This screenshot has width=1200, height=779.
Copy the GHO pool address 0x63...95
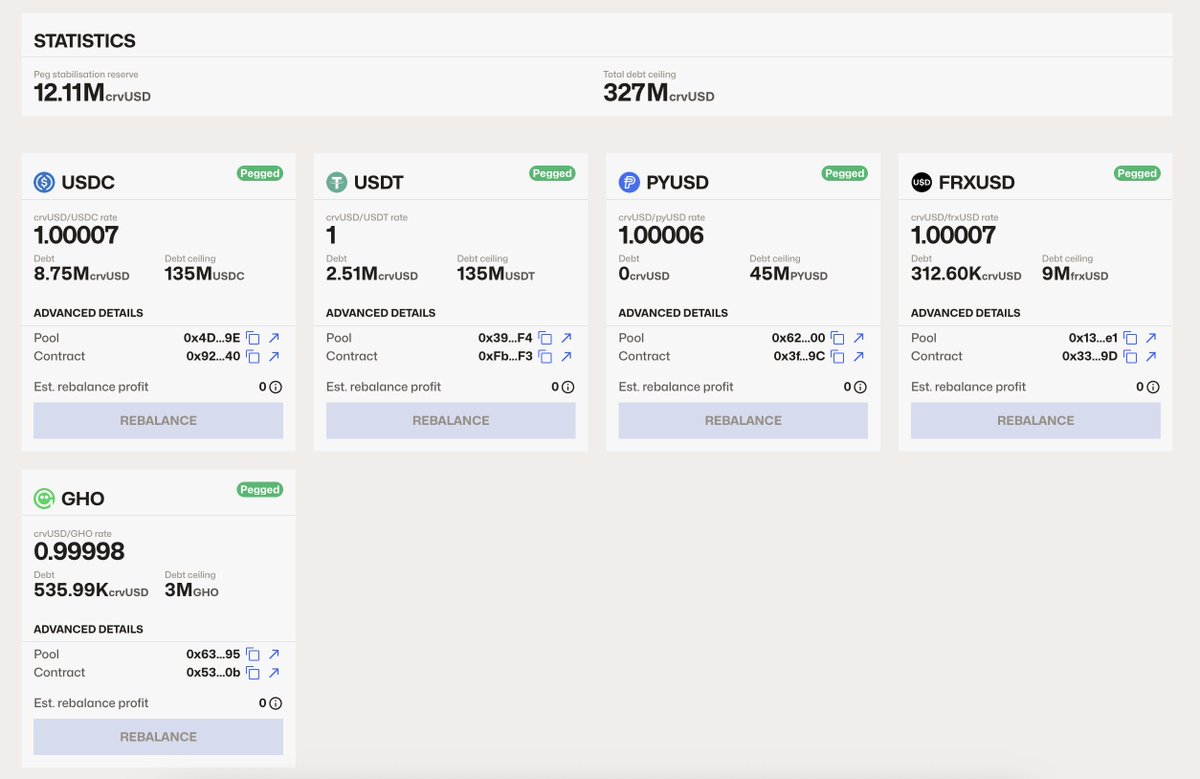[253, 654]
